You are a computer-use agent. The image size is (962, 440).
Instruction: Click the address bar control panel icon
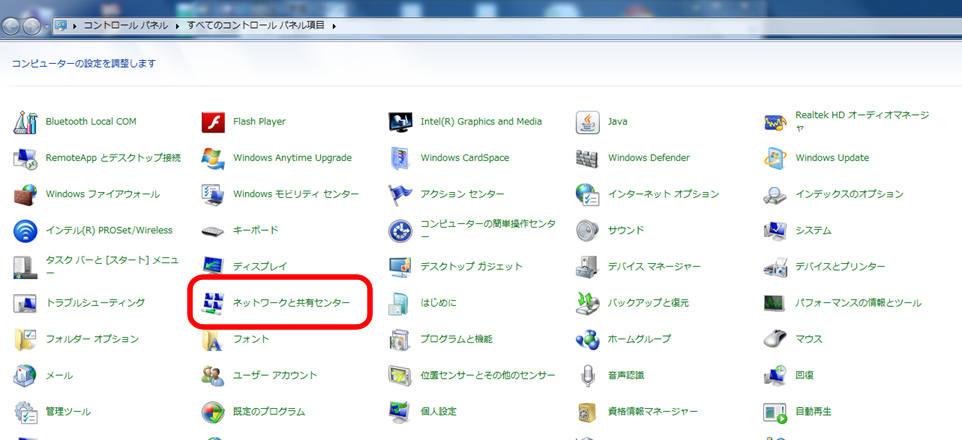tap(61, 26)
